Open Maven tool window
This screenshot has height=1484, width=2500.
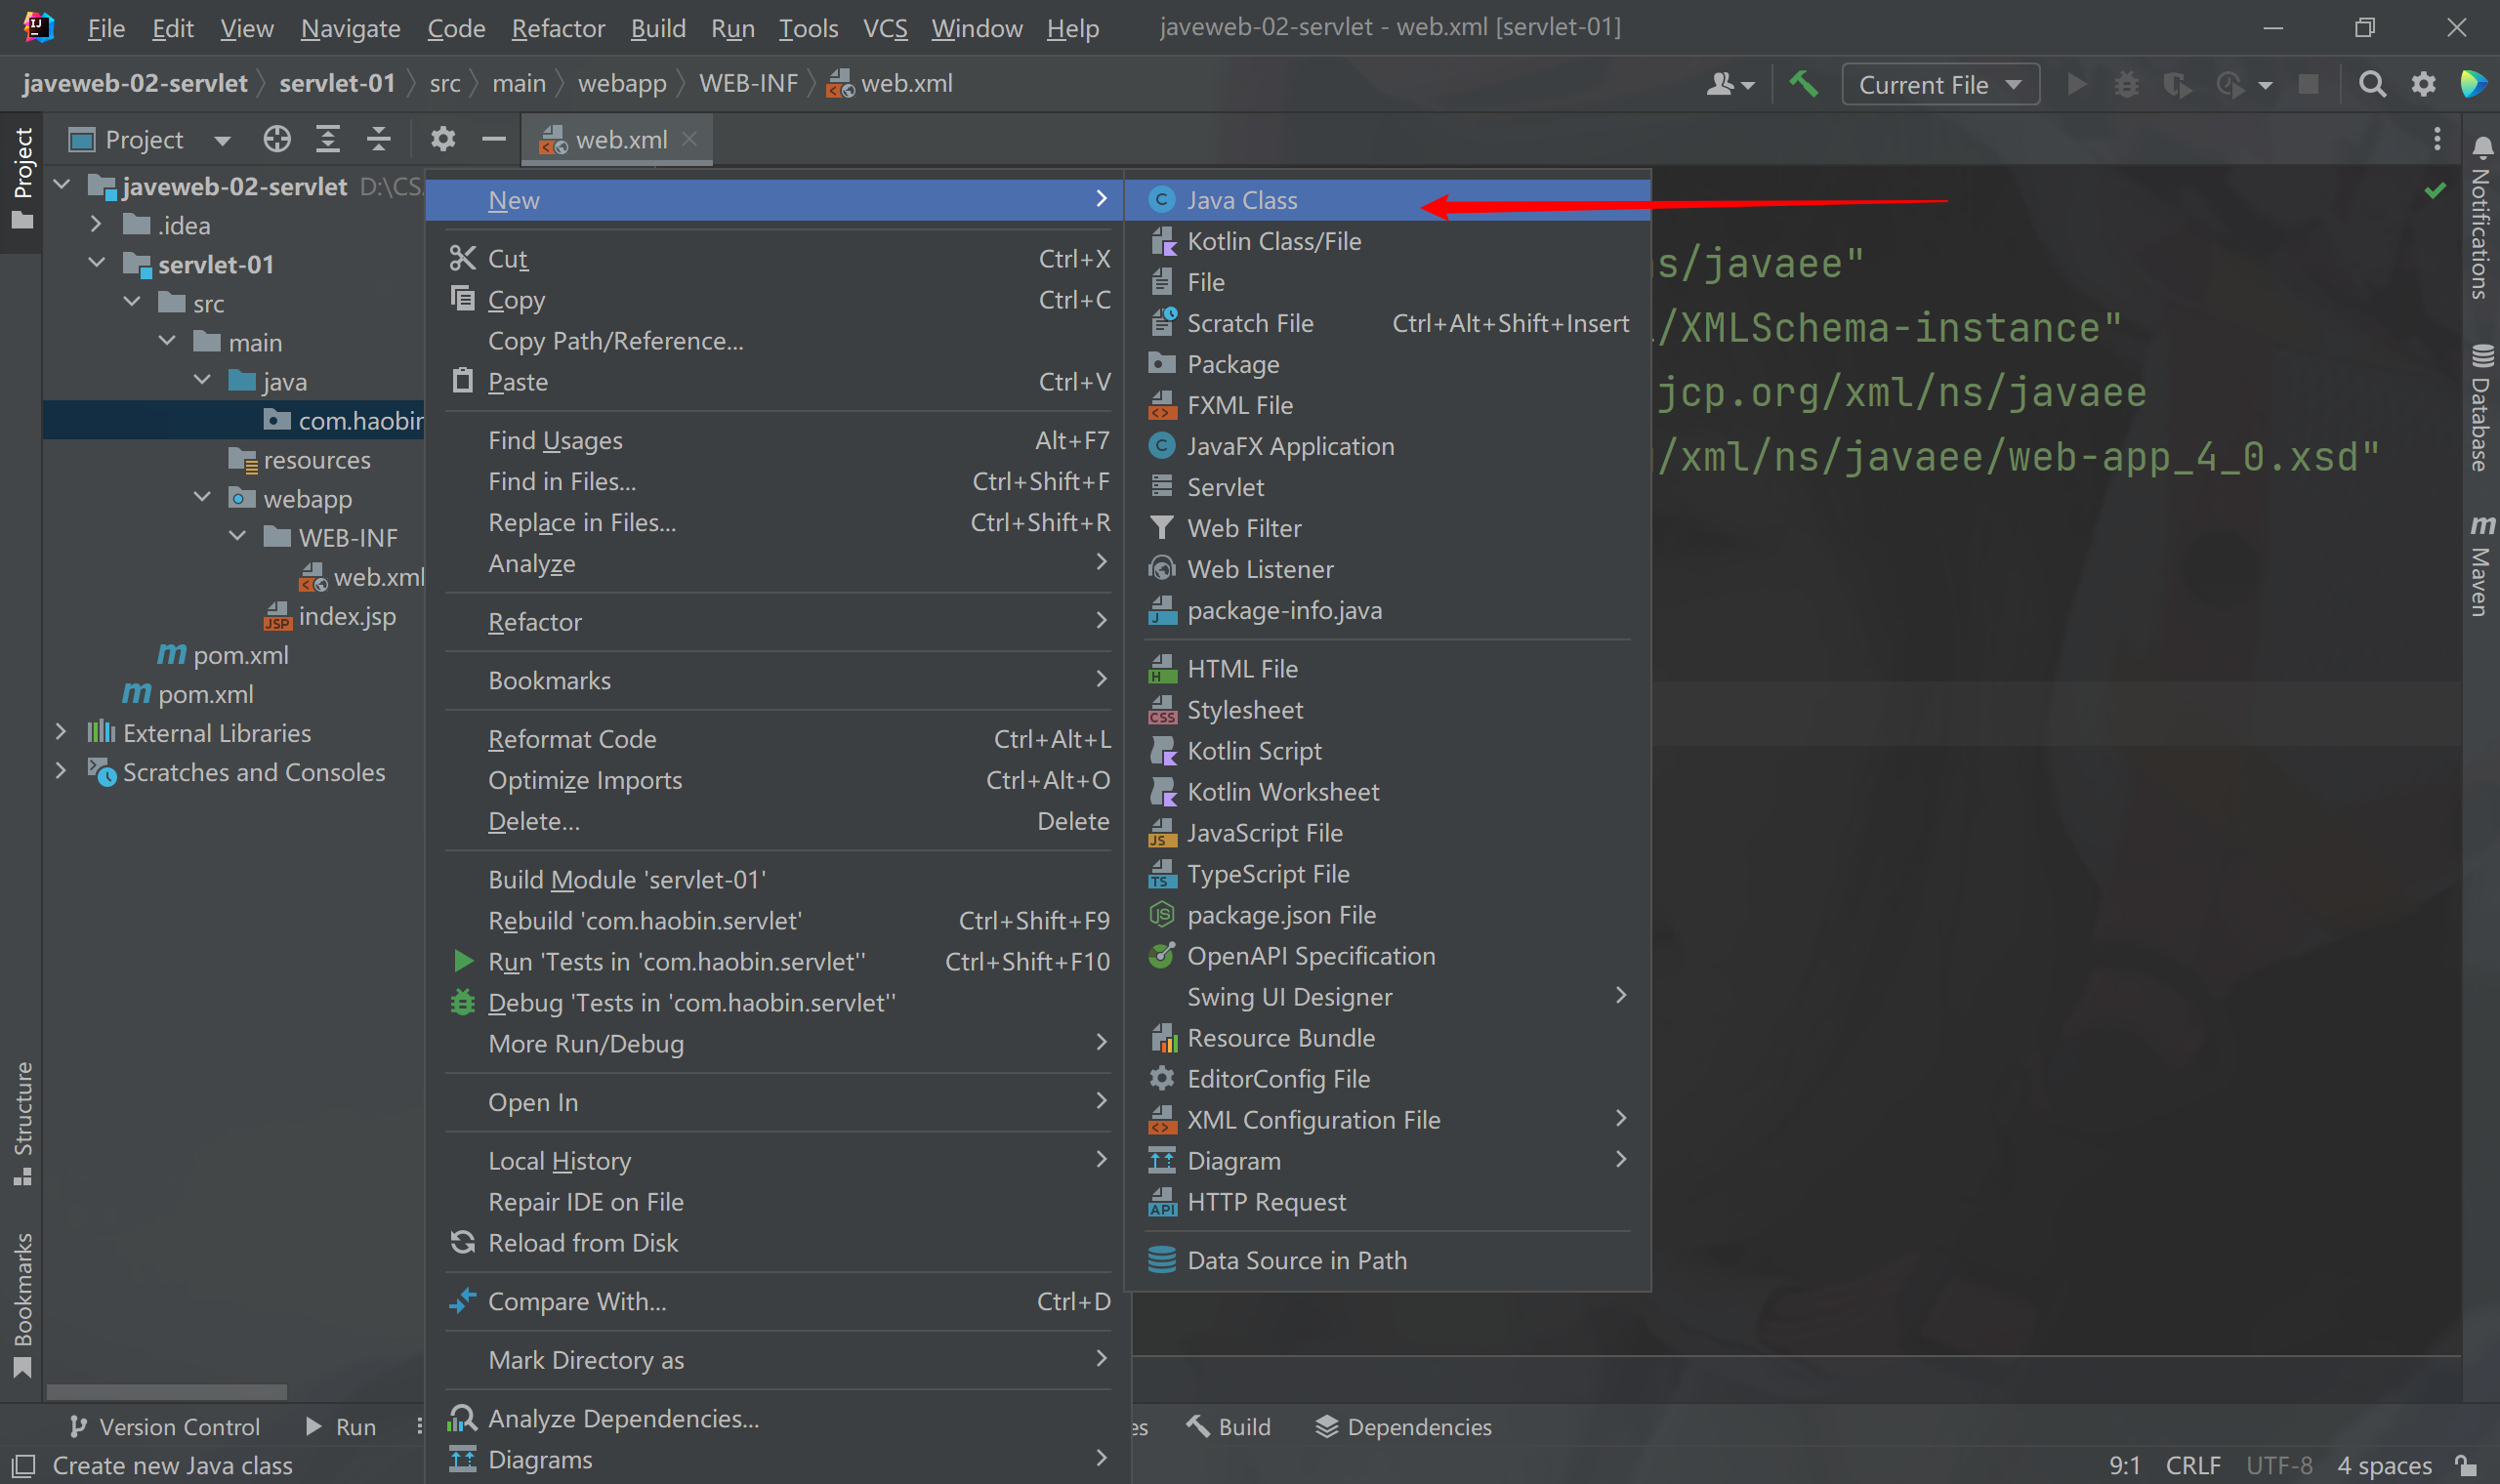[2481, 566]
